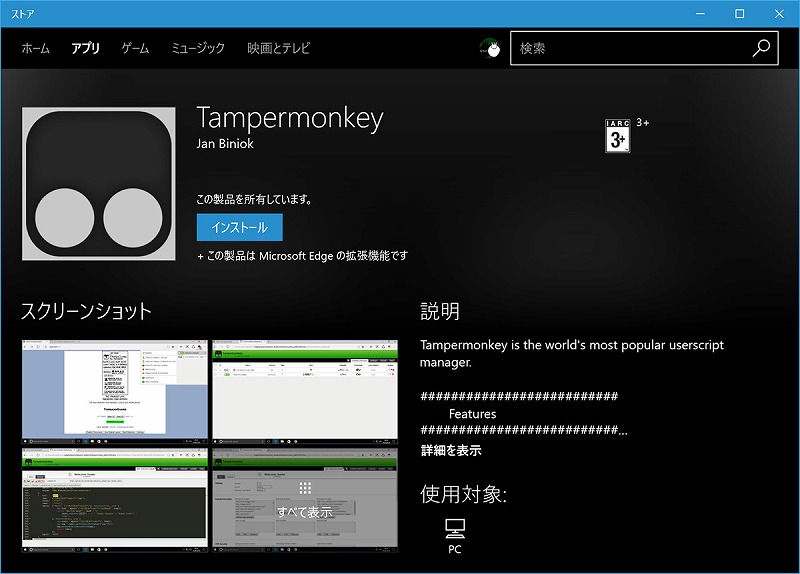Go to the 映画とテレビ tab
The height and width of the screenshot is (574, 800).
[279, 48]
